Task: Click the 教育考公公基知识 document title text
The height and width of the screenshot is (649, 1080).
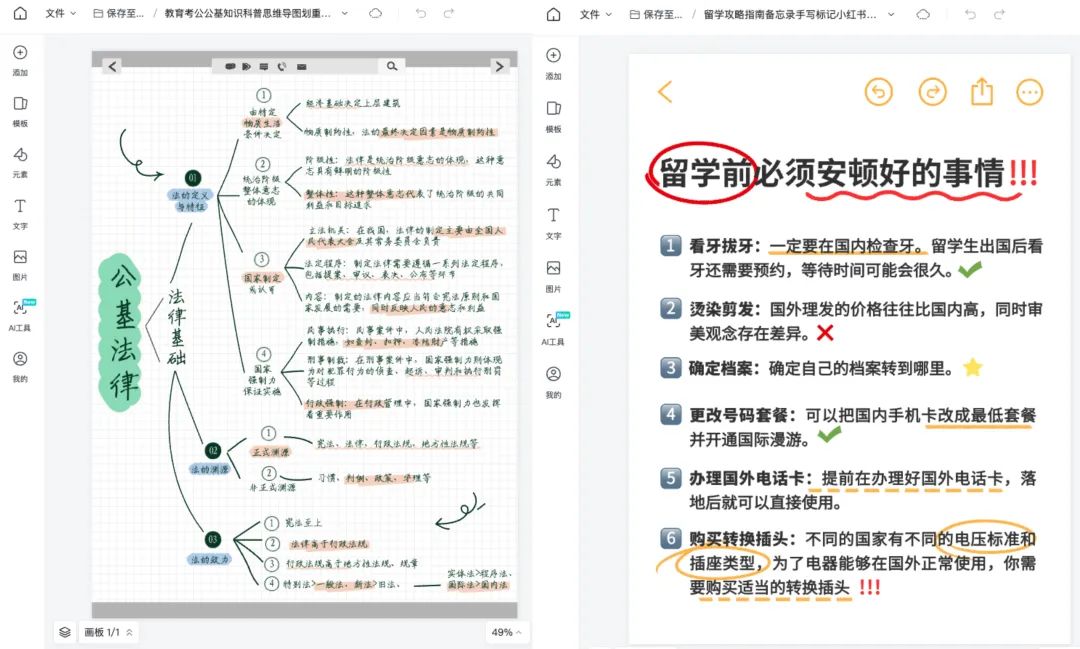Action: click(x=247, y=13)
